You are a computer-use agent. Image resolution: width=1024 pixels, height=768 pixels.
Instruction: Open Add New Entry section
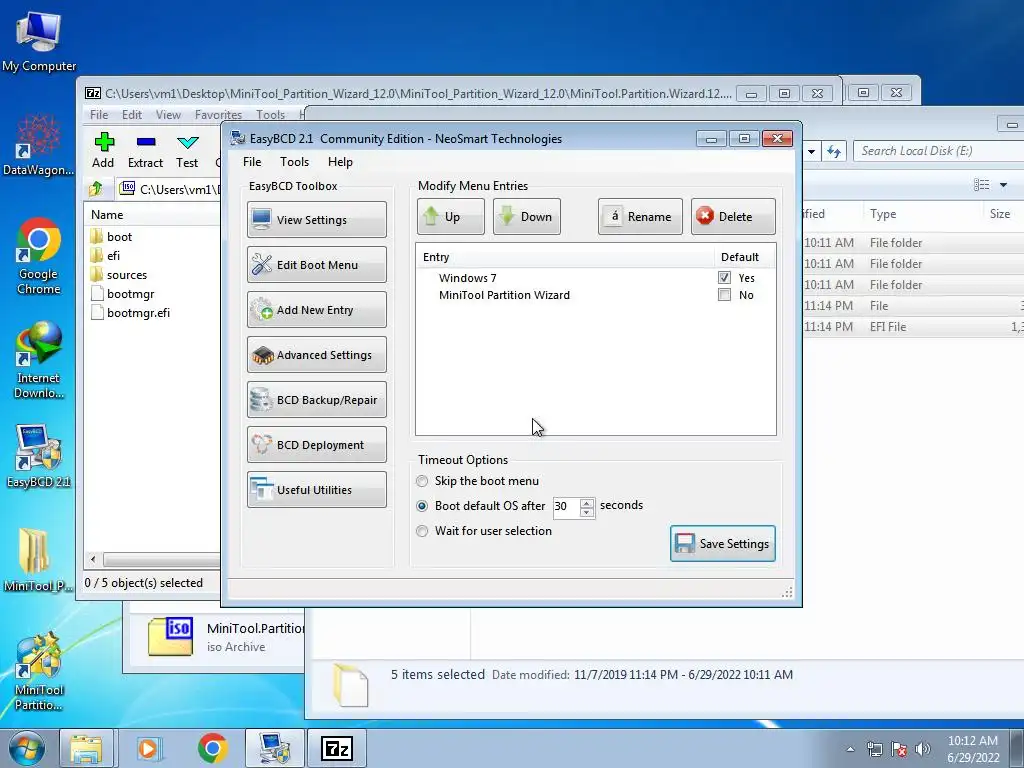317,310
